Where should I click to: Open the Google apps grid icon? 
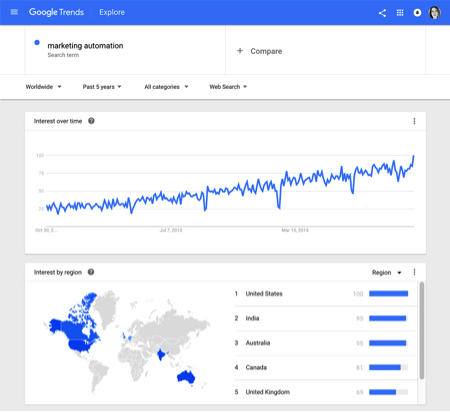[400, 13]
